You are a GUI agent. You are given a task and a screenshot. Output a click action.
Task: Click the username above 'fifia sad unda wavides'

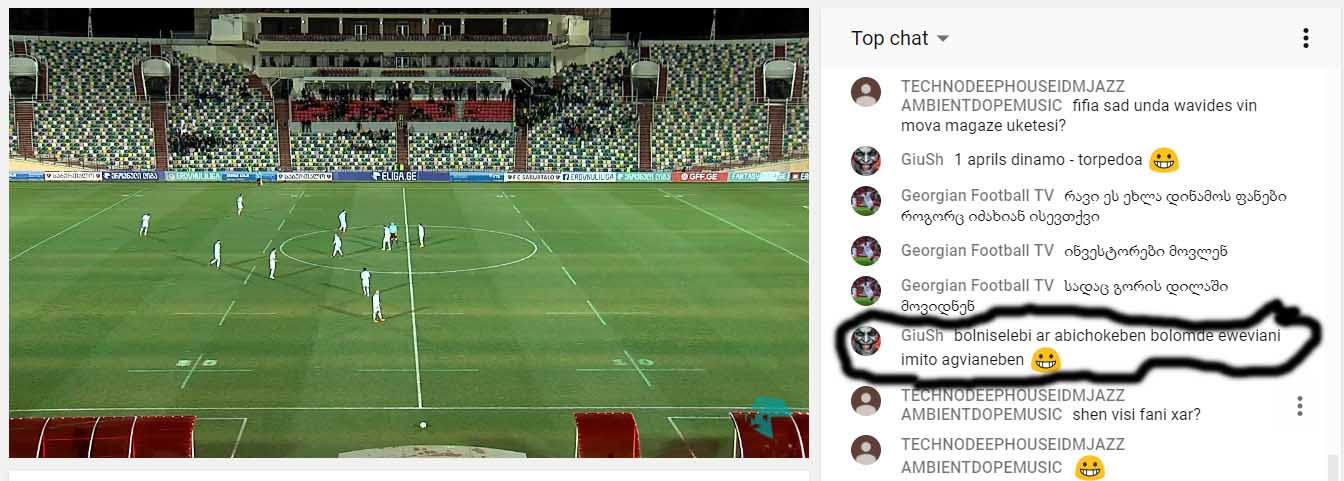pyautogui.click(x=1012, y=95)
